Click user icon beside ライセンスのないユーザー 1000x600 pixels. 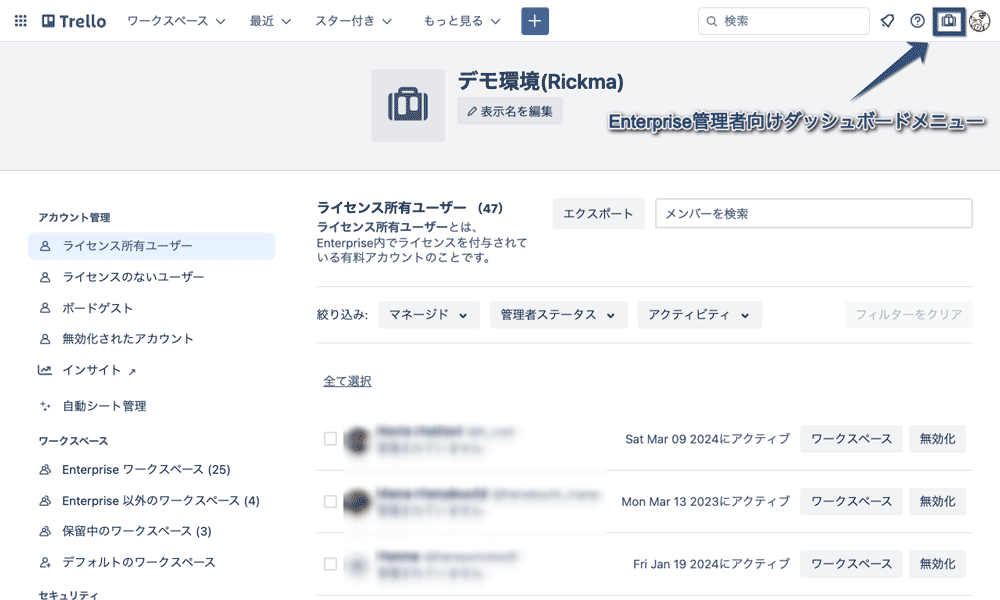pyautogui.click(x=45, y=277)
